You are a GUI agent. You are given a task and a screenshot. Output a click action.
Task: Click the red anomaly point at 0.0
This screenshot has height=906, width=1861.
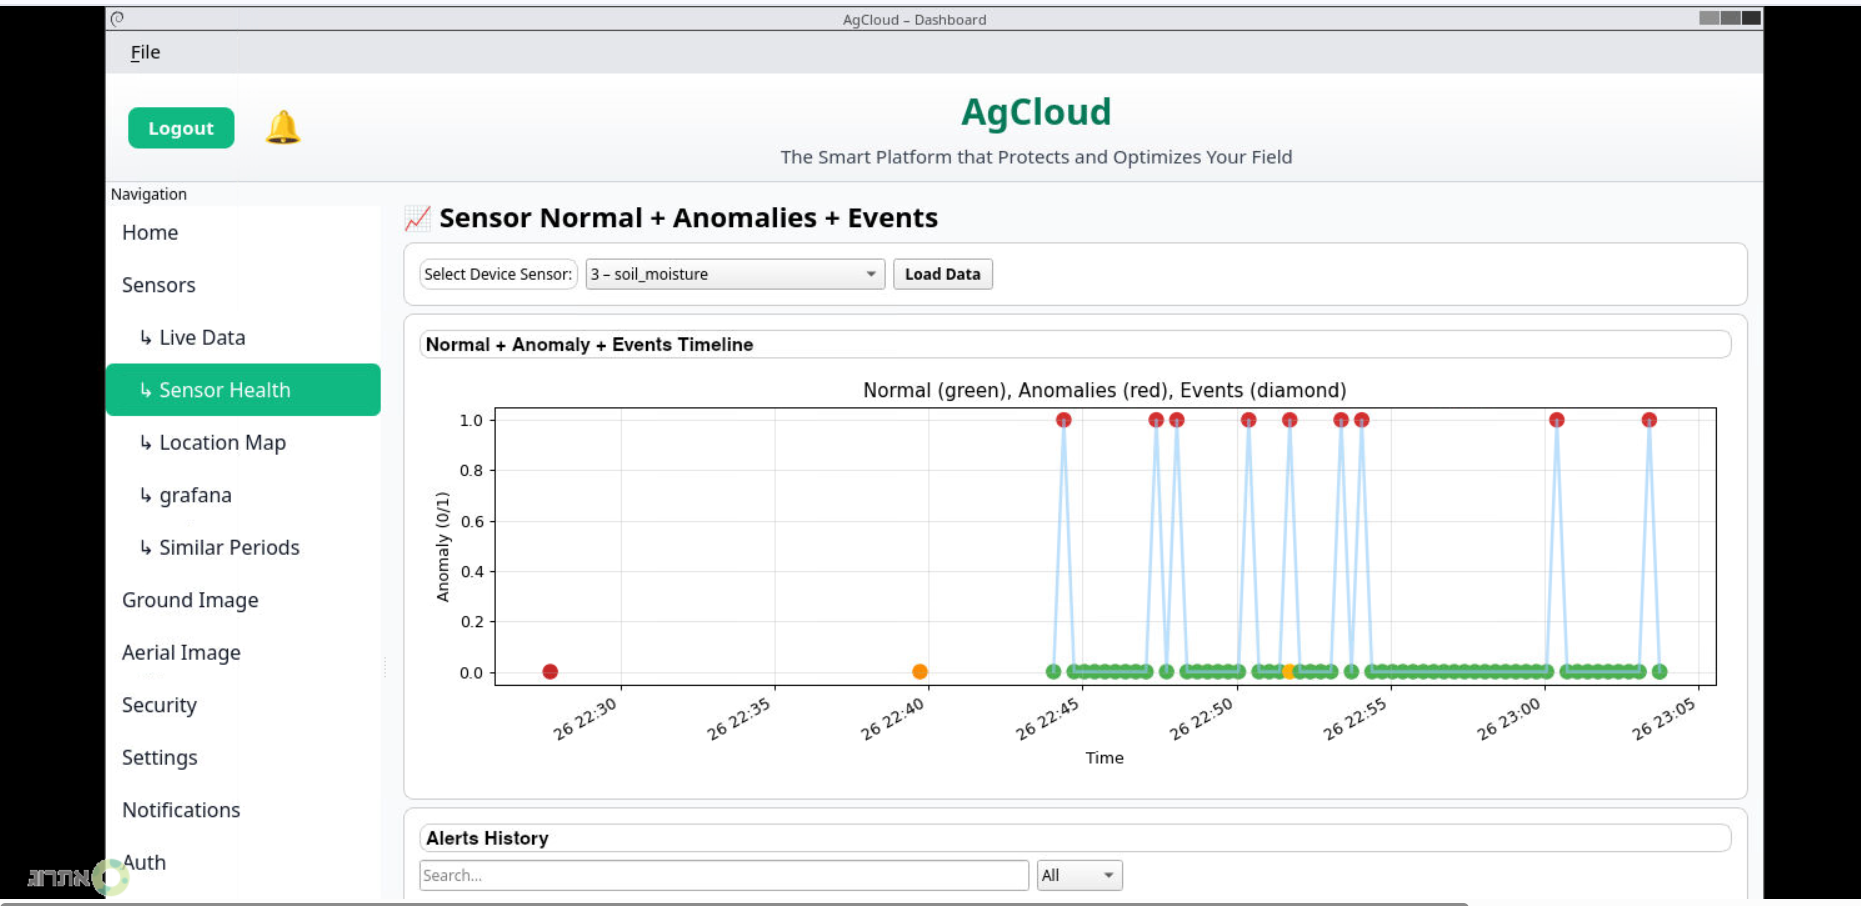[x=550, y=671]
